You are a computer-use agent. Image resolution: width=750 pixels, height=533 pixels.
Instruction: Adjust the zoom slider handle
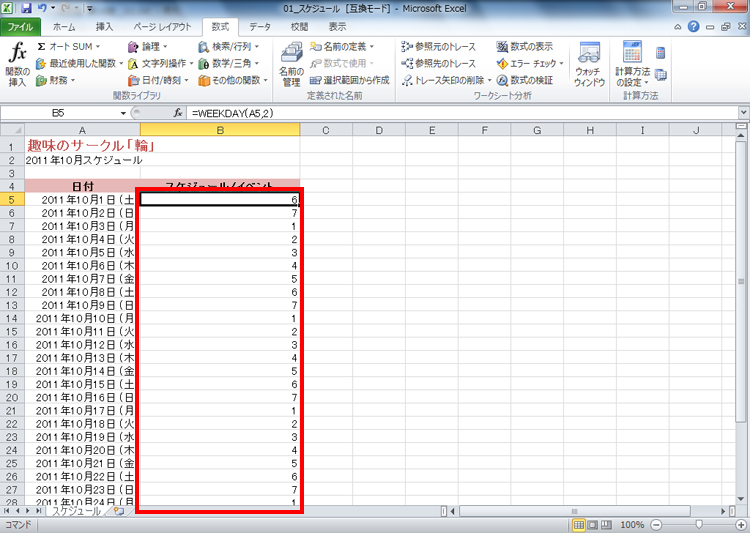699,525
